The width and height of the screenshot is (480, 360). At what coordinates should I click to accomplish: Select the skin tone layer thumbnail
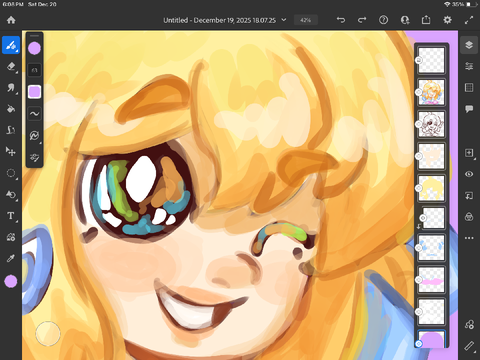tap(431, 156)
